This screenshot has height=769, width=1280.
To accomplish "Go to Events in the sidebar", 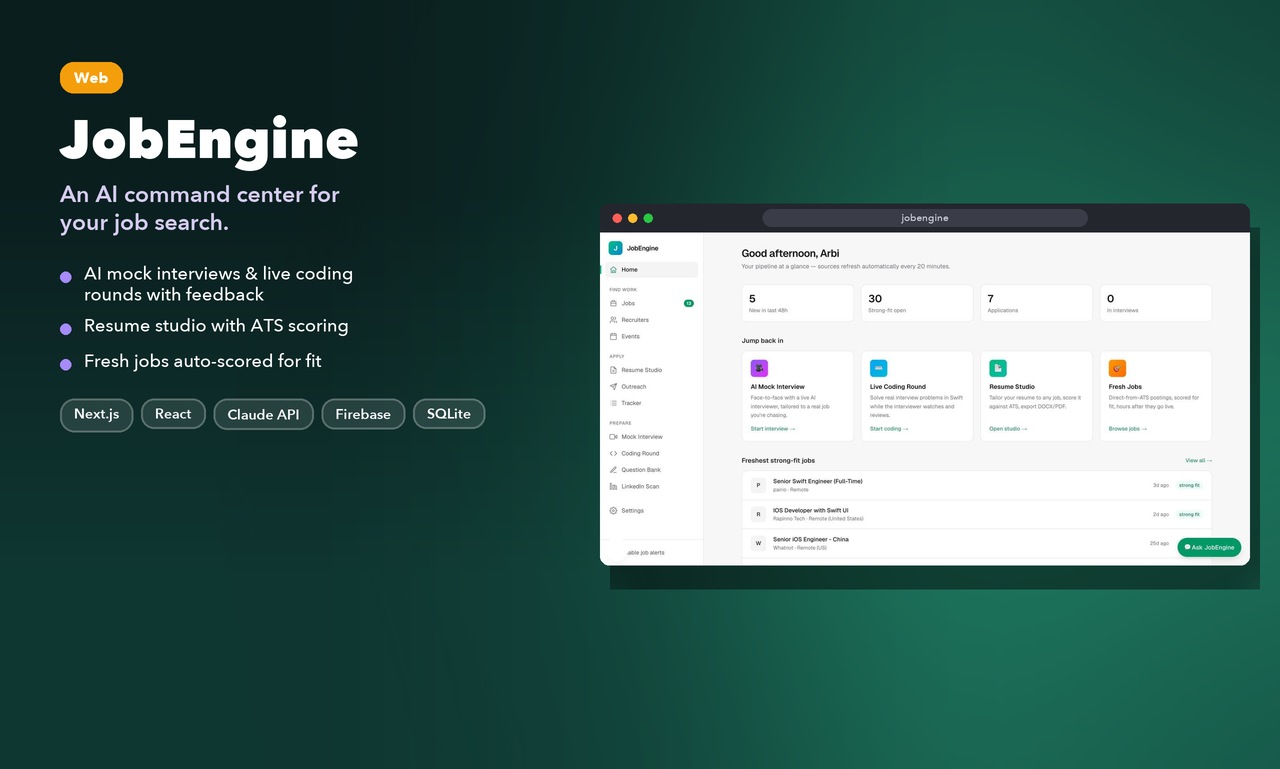I will [x=653, y=337].
